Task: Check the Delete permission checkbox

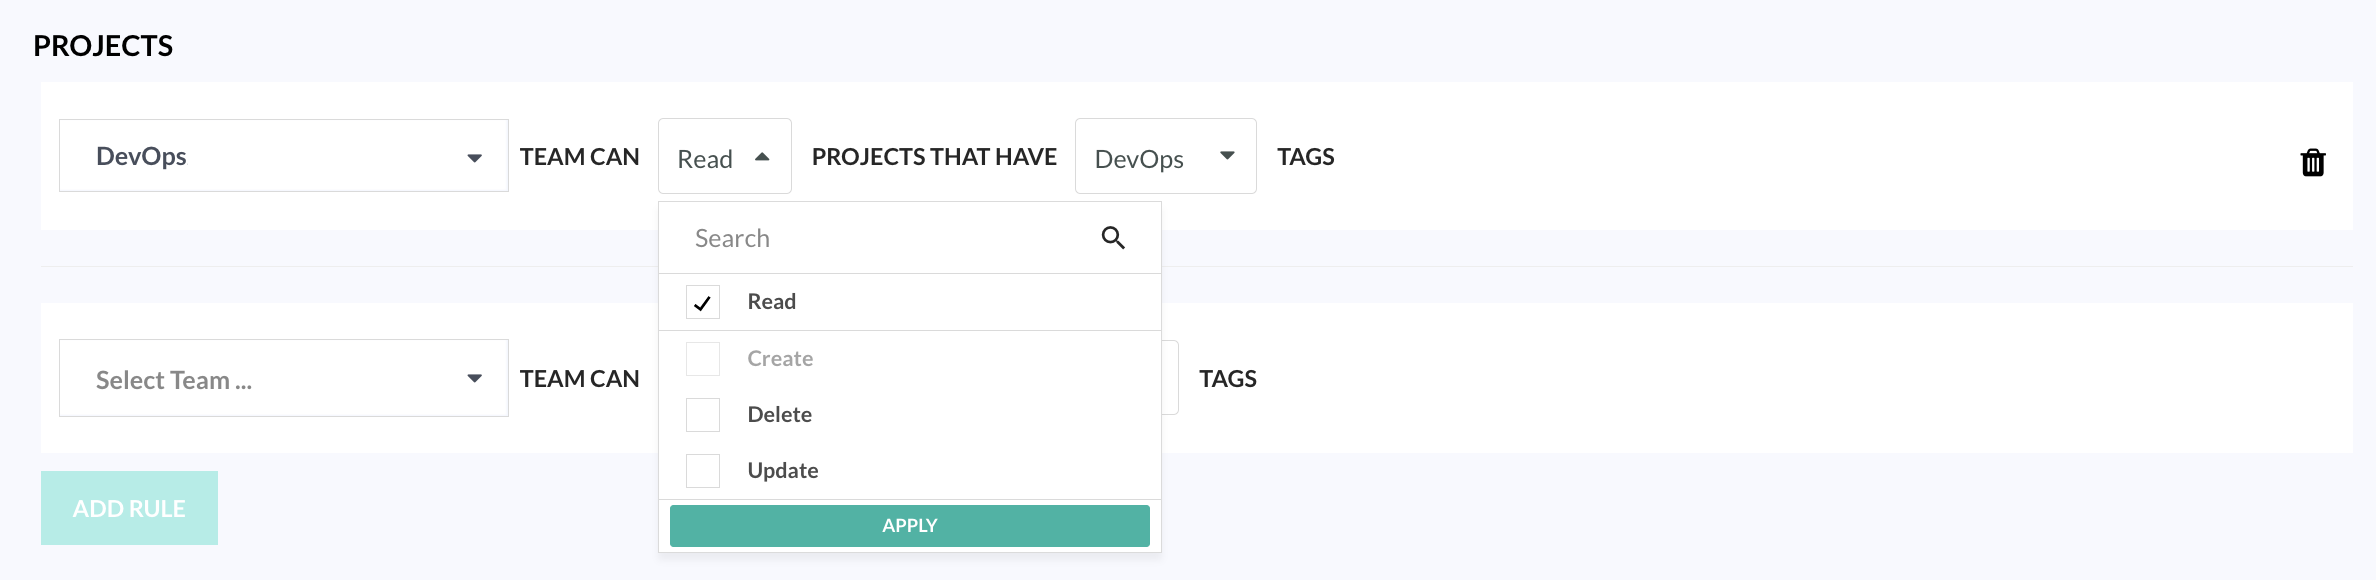Action: (x=703, y=415)
